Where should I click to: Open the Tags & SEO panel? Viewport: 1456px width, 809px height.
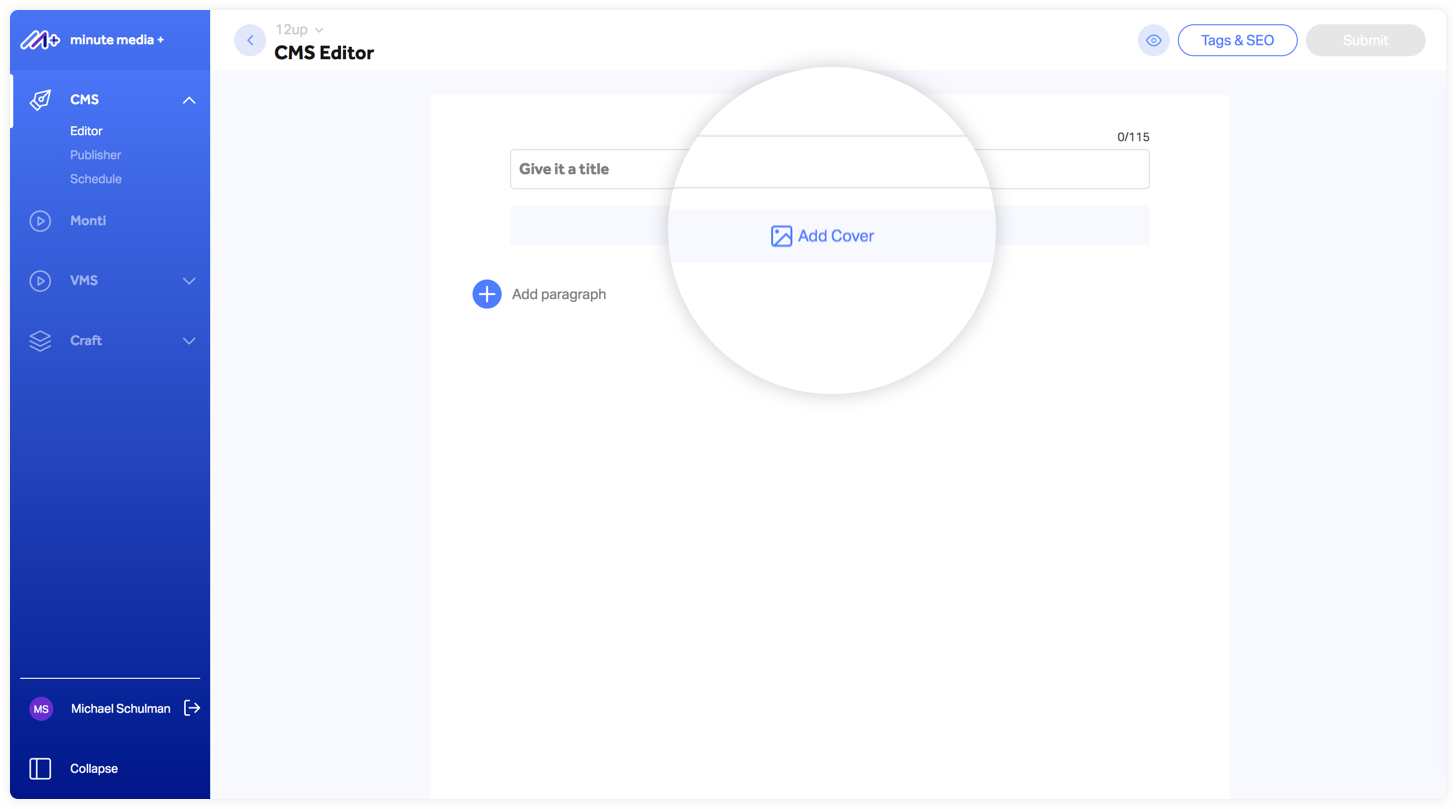1238,40
